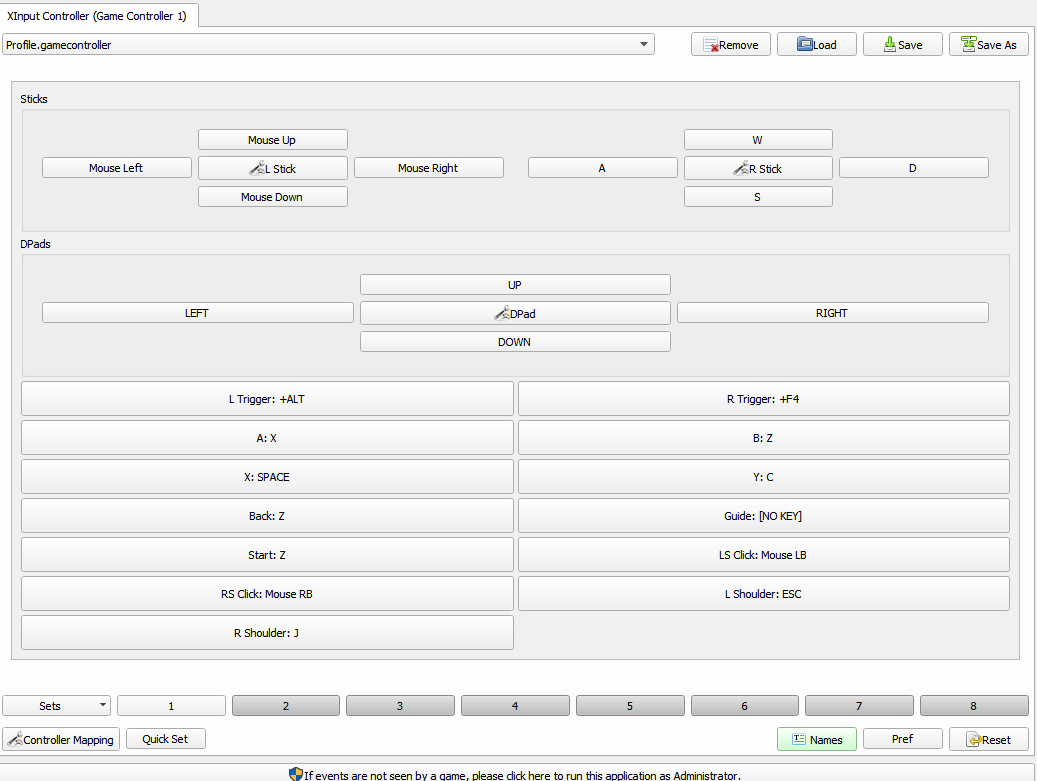
Task: Edit the RS Click: Mouse RB mapping
Action: pos(267,593)
